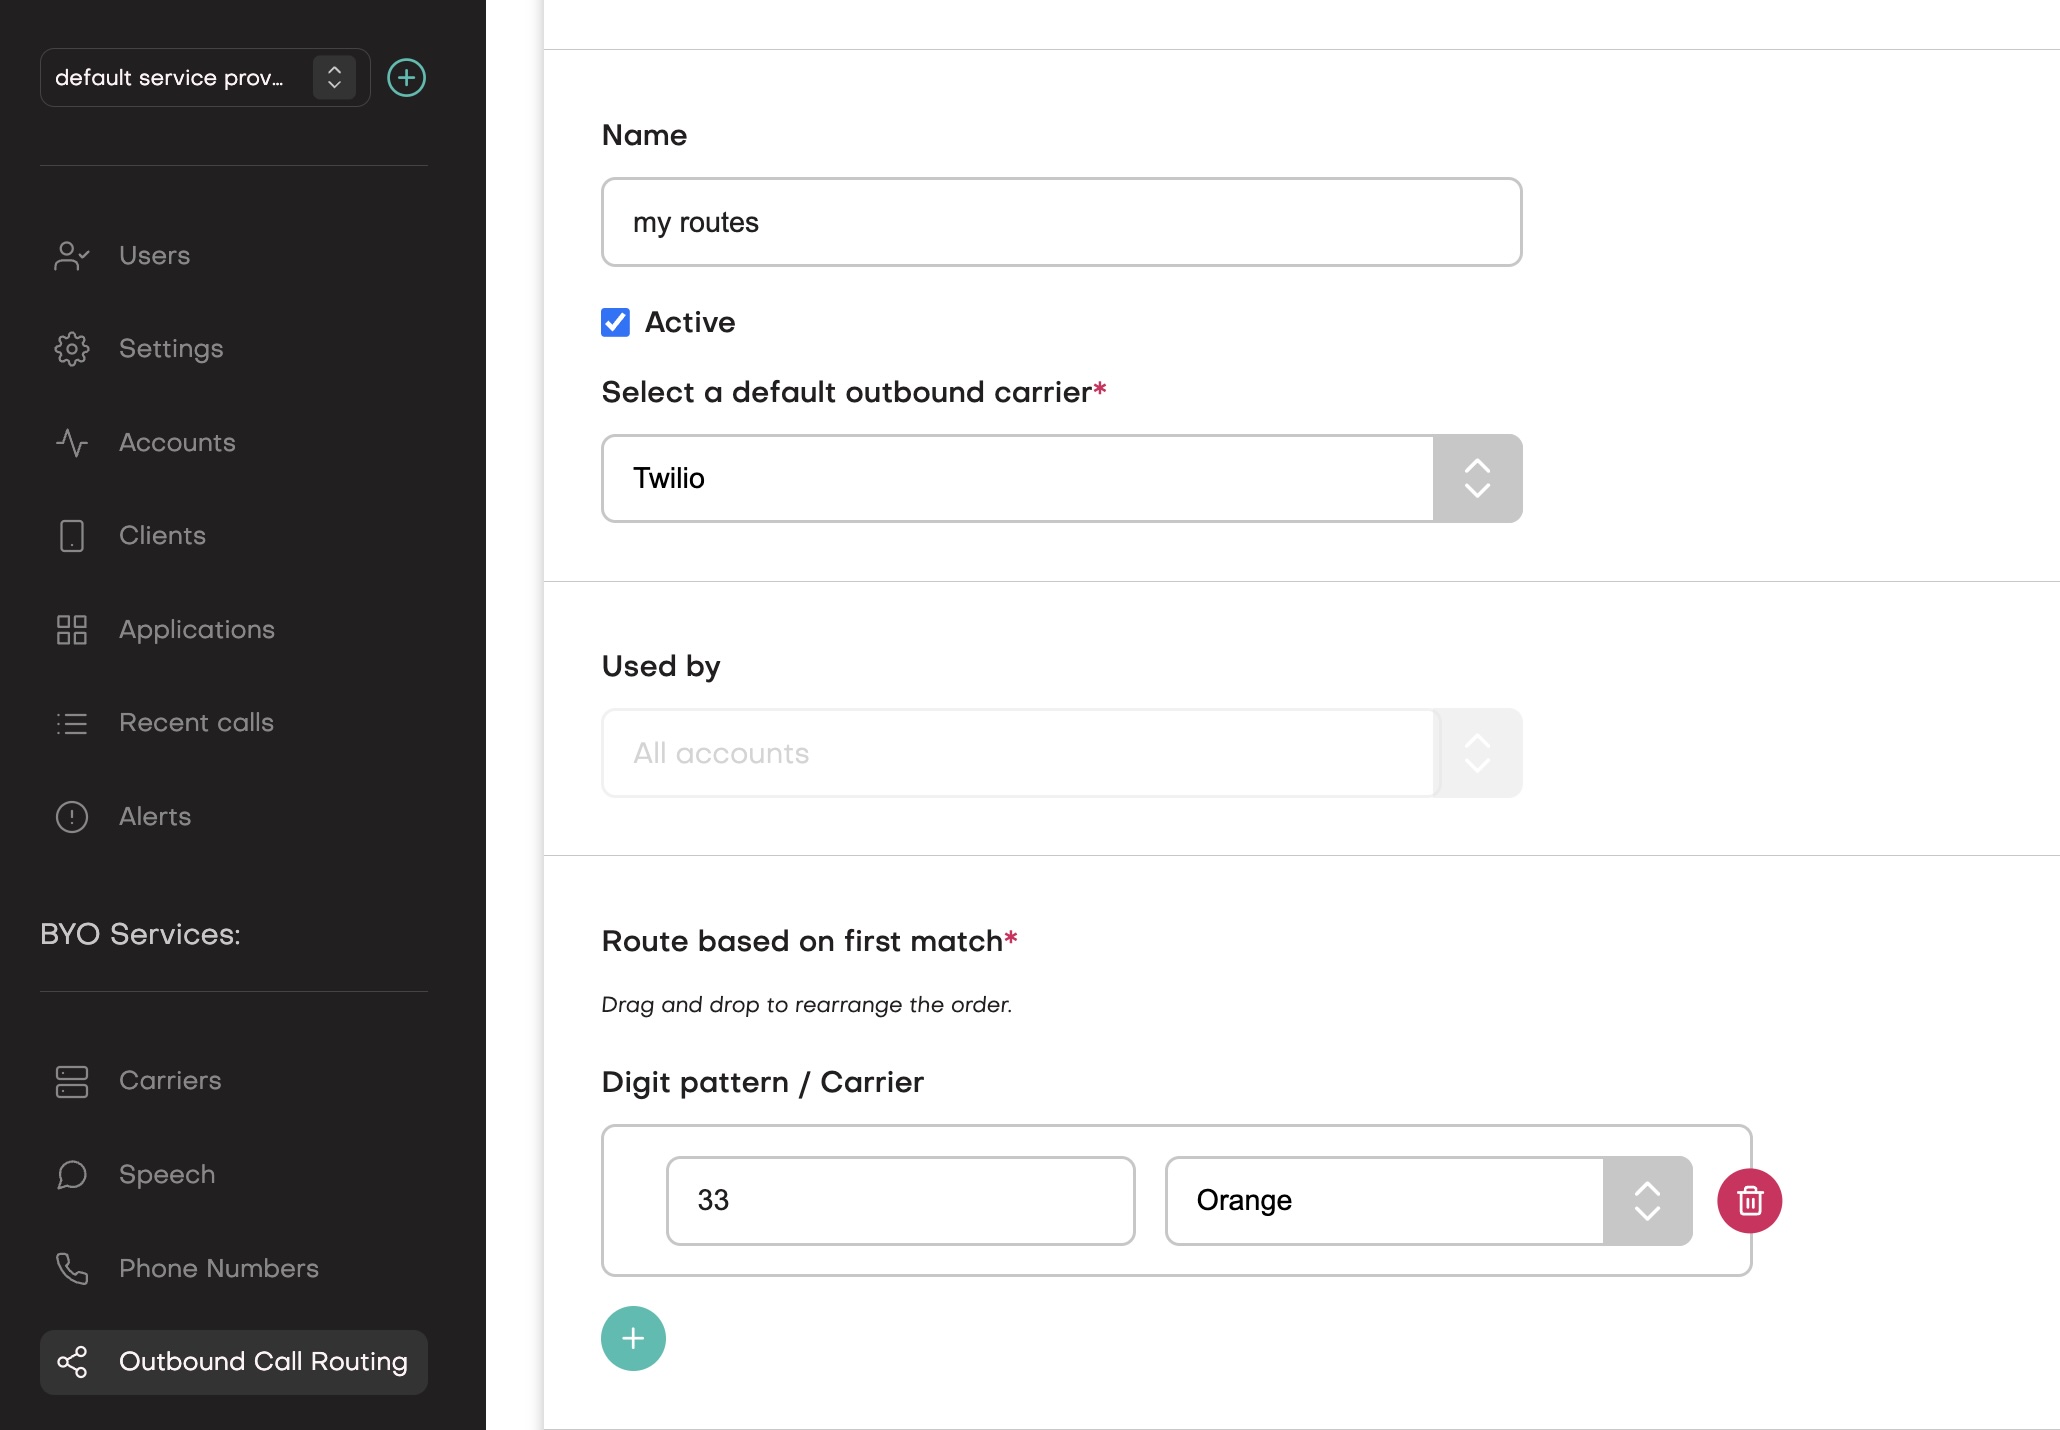Add a new digit pattern row

pos(633,1338)
